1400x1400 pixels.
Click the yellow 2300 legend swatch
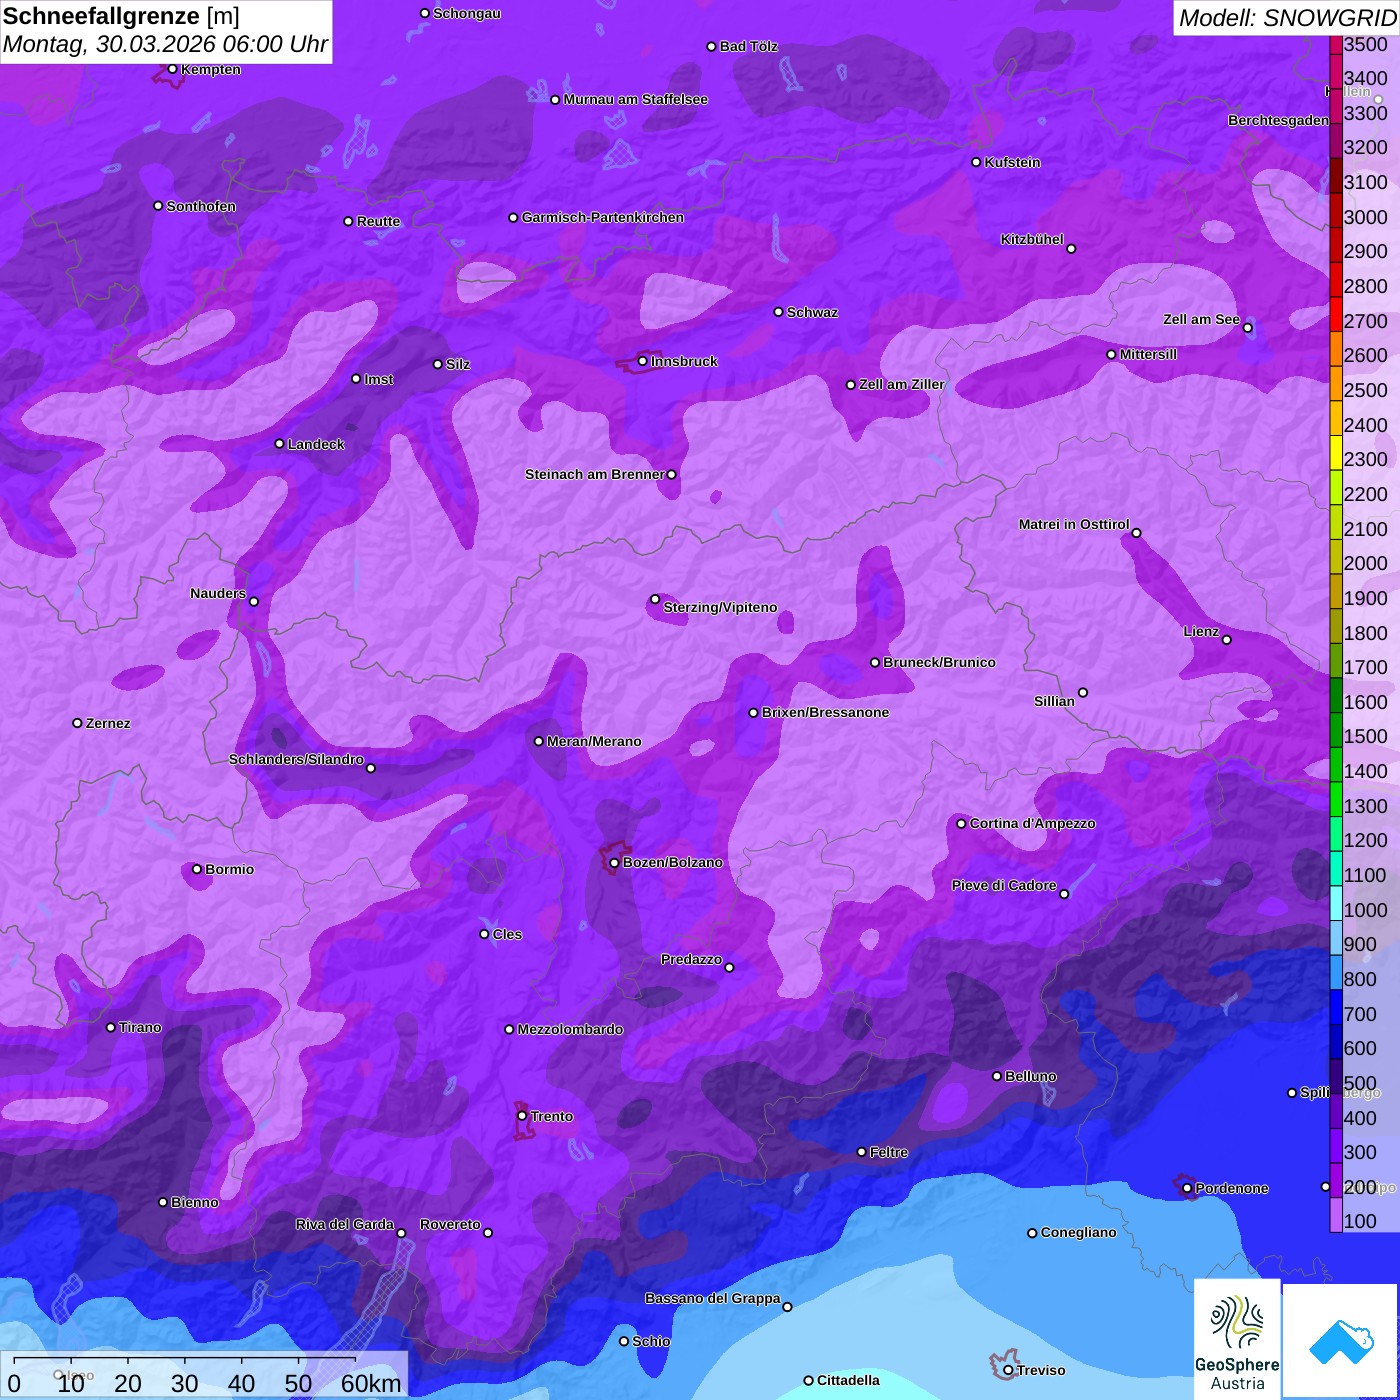pyautogui.click(x=1336, y=452)
